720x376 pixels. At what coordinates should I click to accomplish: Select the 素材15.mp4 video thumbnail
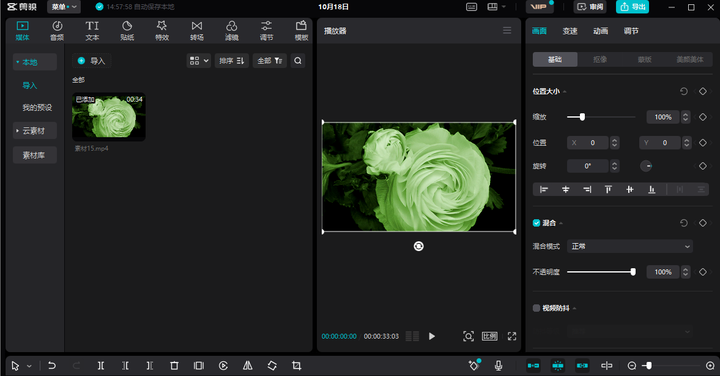[x=109, y=117]
